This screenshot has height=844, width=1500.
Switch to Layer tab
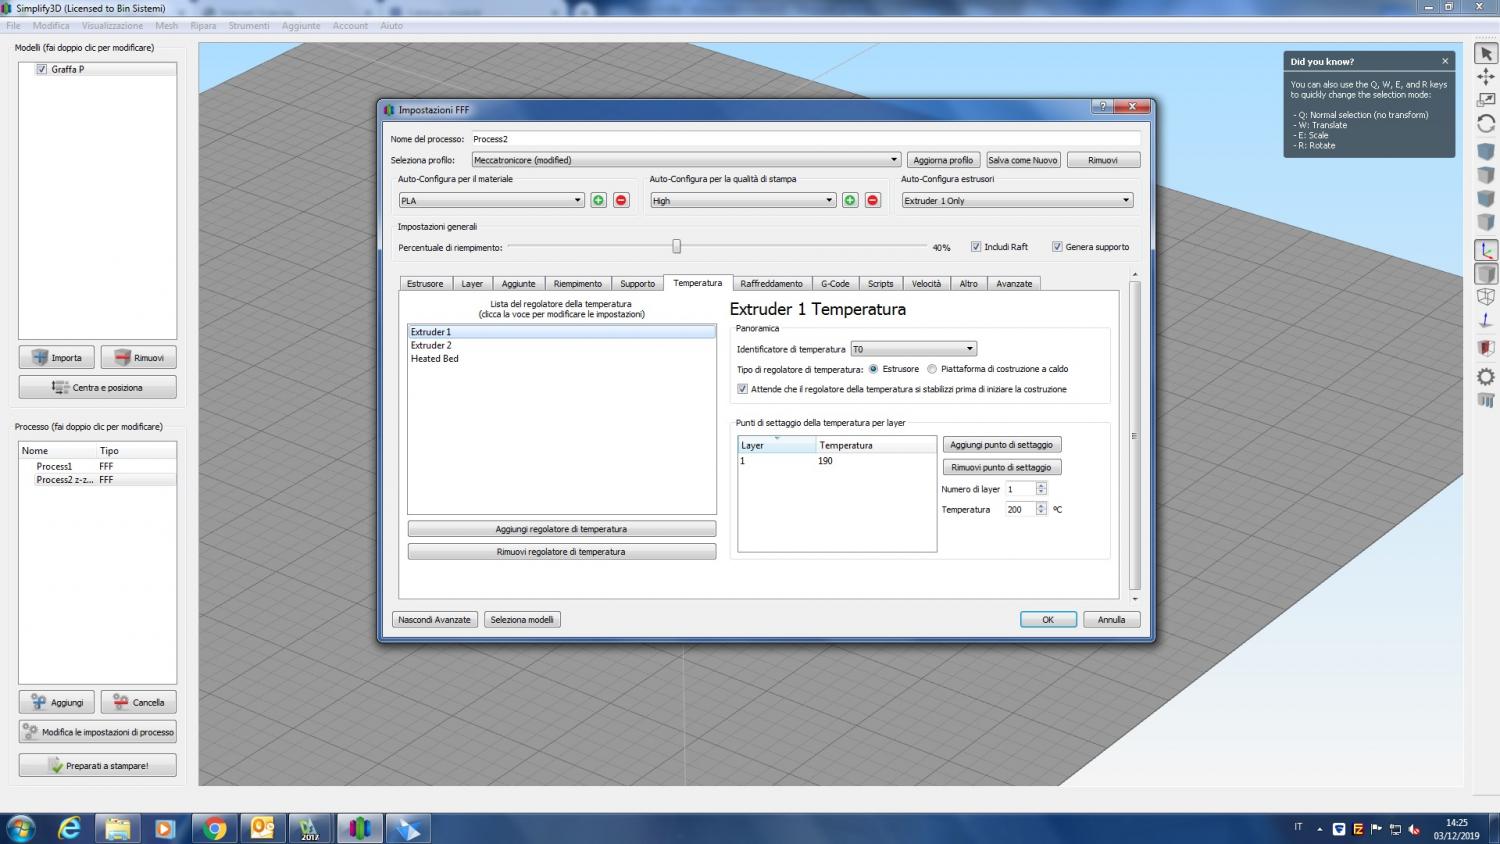point(472,284)
